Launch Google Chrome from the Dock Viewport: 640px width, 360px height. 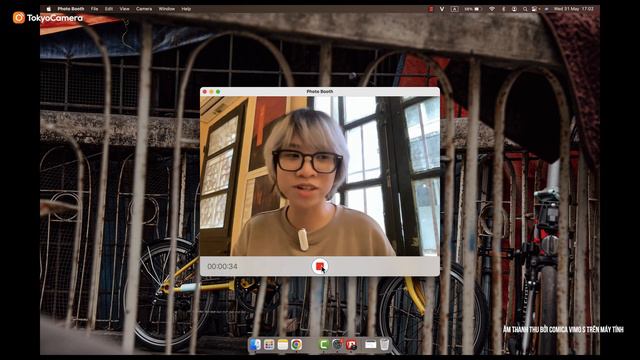point(296,344)
